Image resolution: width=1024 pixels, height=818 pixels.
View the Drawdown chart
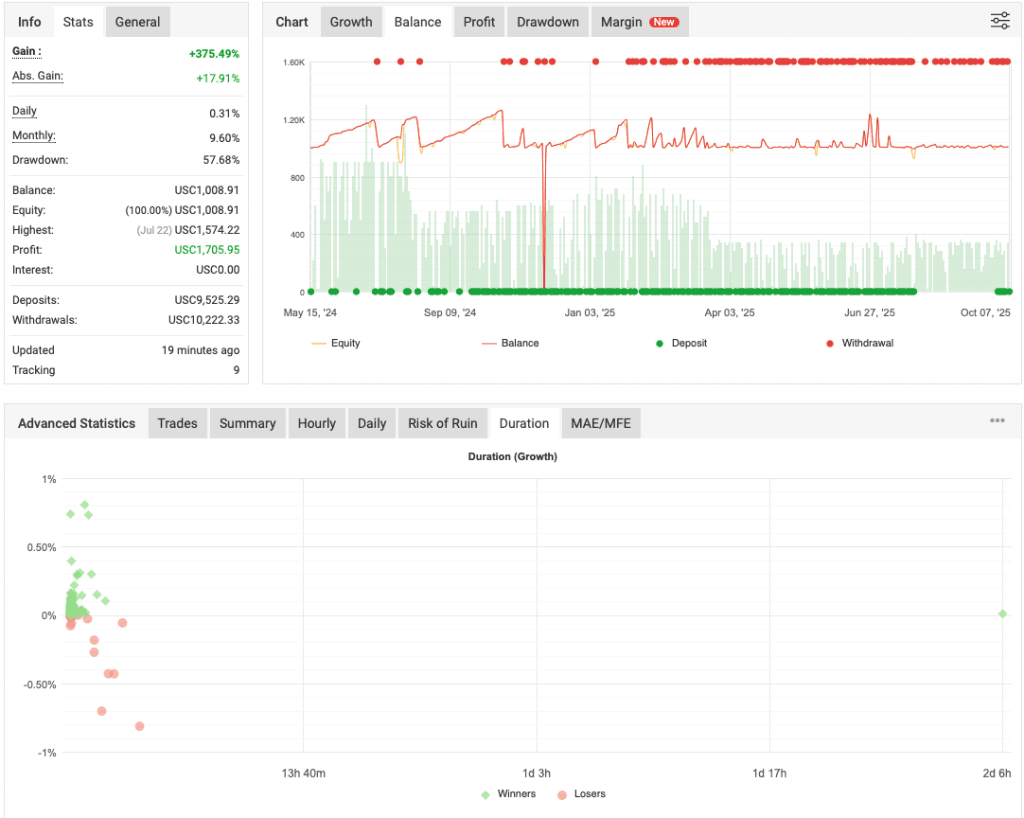tap(547, 21)
